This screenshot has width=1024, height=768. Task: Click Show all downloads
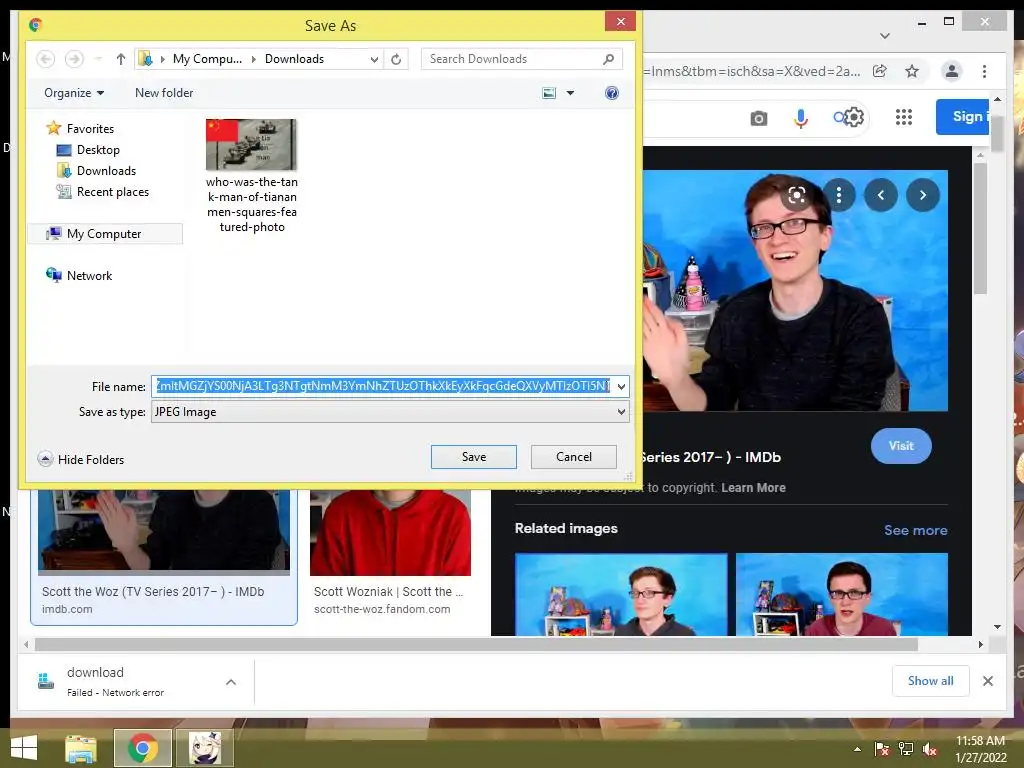pos(931,680)
